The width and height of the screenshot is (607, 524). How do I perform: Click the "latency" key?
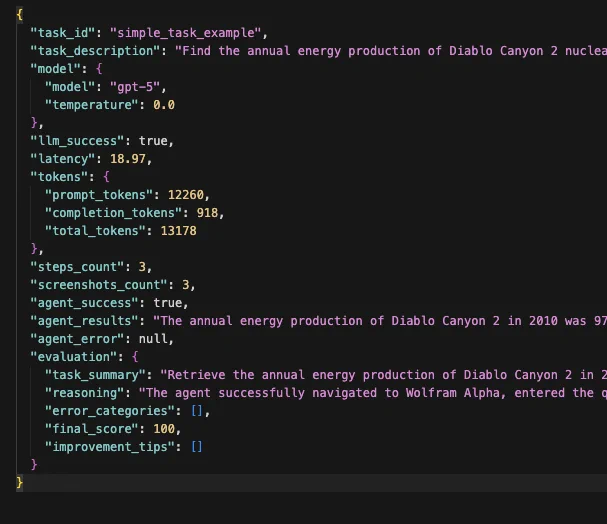[x=63, y=159]
